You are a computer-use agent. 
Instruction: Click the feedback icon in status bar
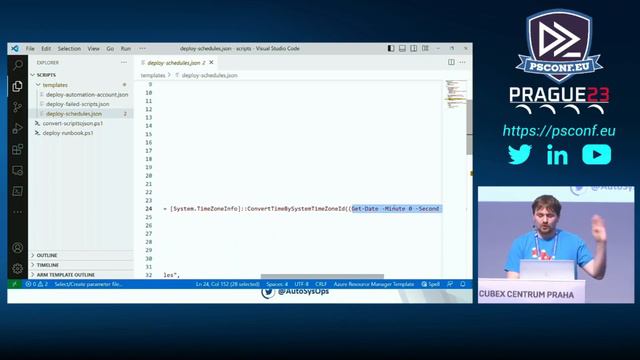(450, 284)
